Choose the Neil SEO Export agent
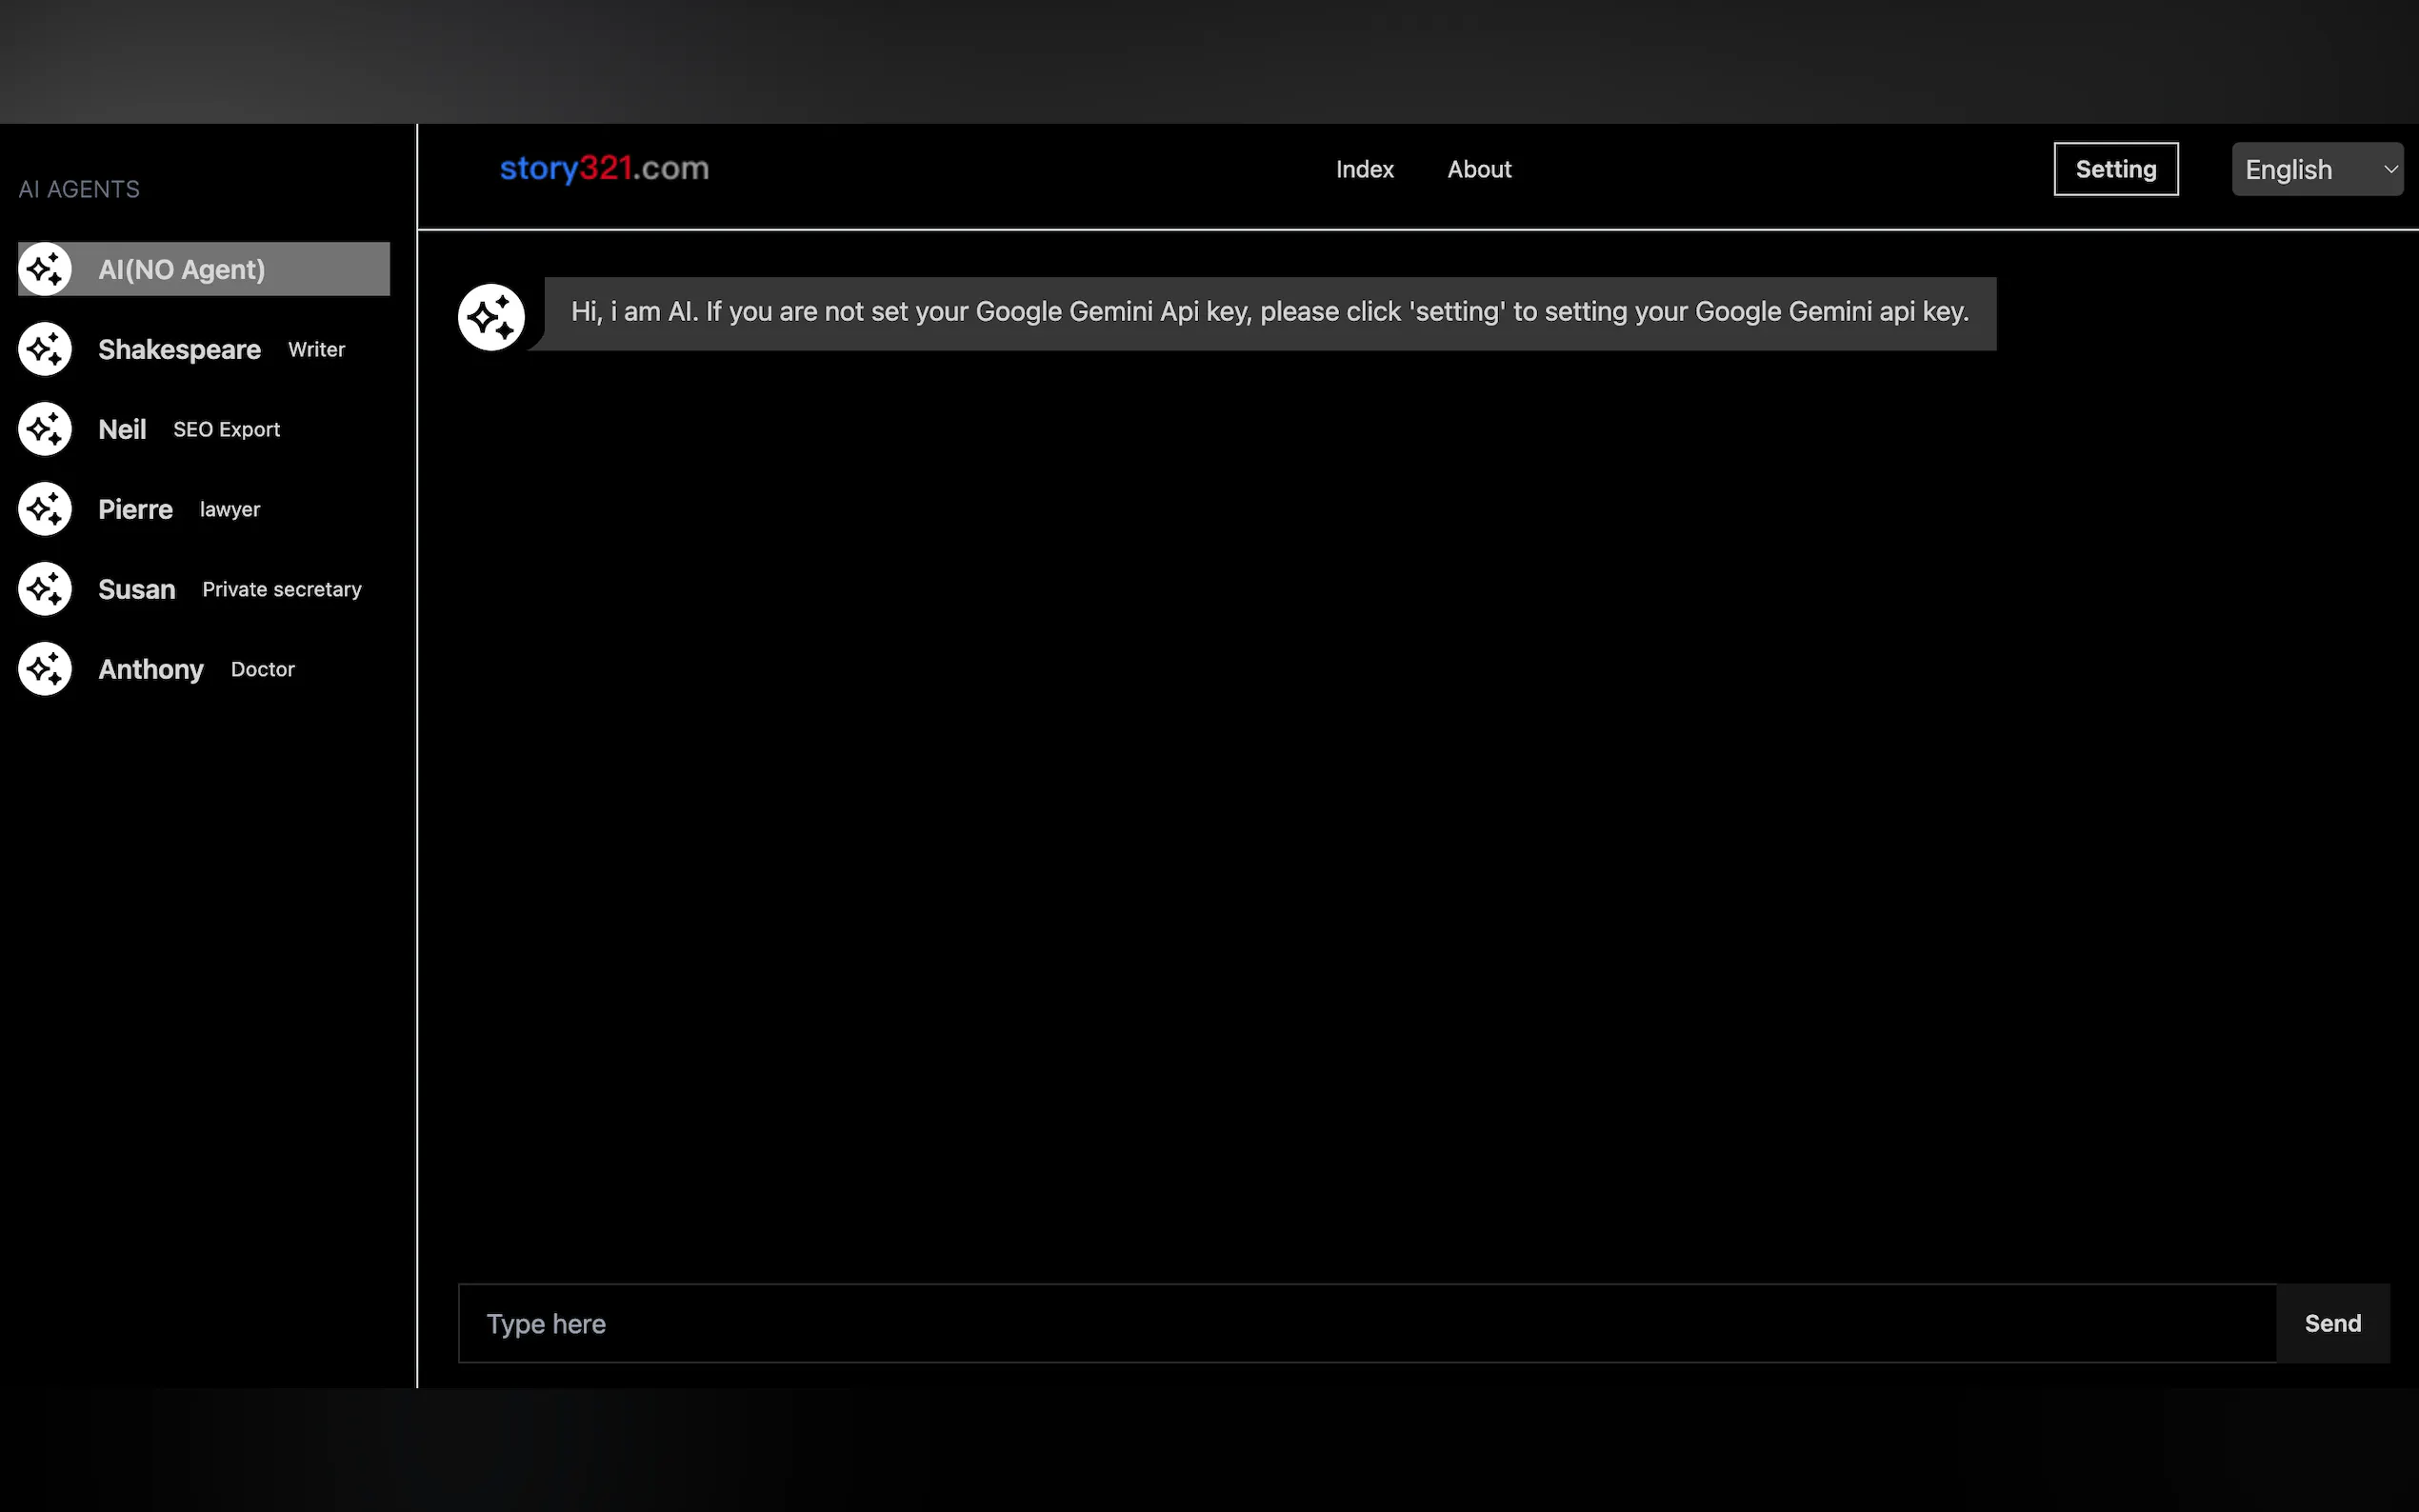Viewport: 2419px width, 1512px height. [190, 429]
